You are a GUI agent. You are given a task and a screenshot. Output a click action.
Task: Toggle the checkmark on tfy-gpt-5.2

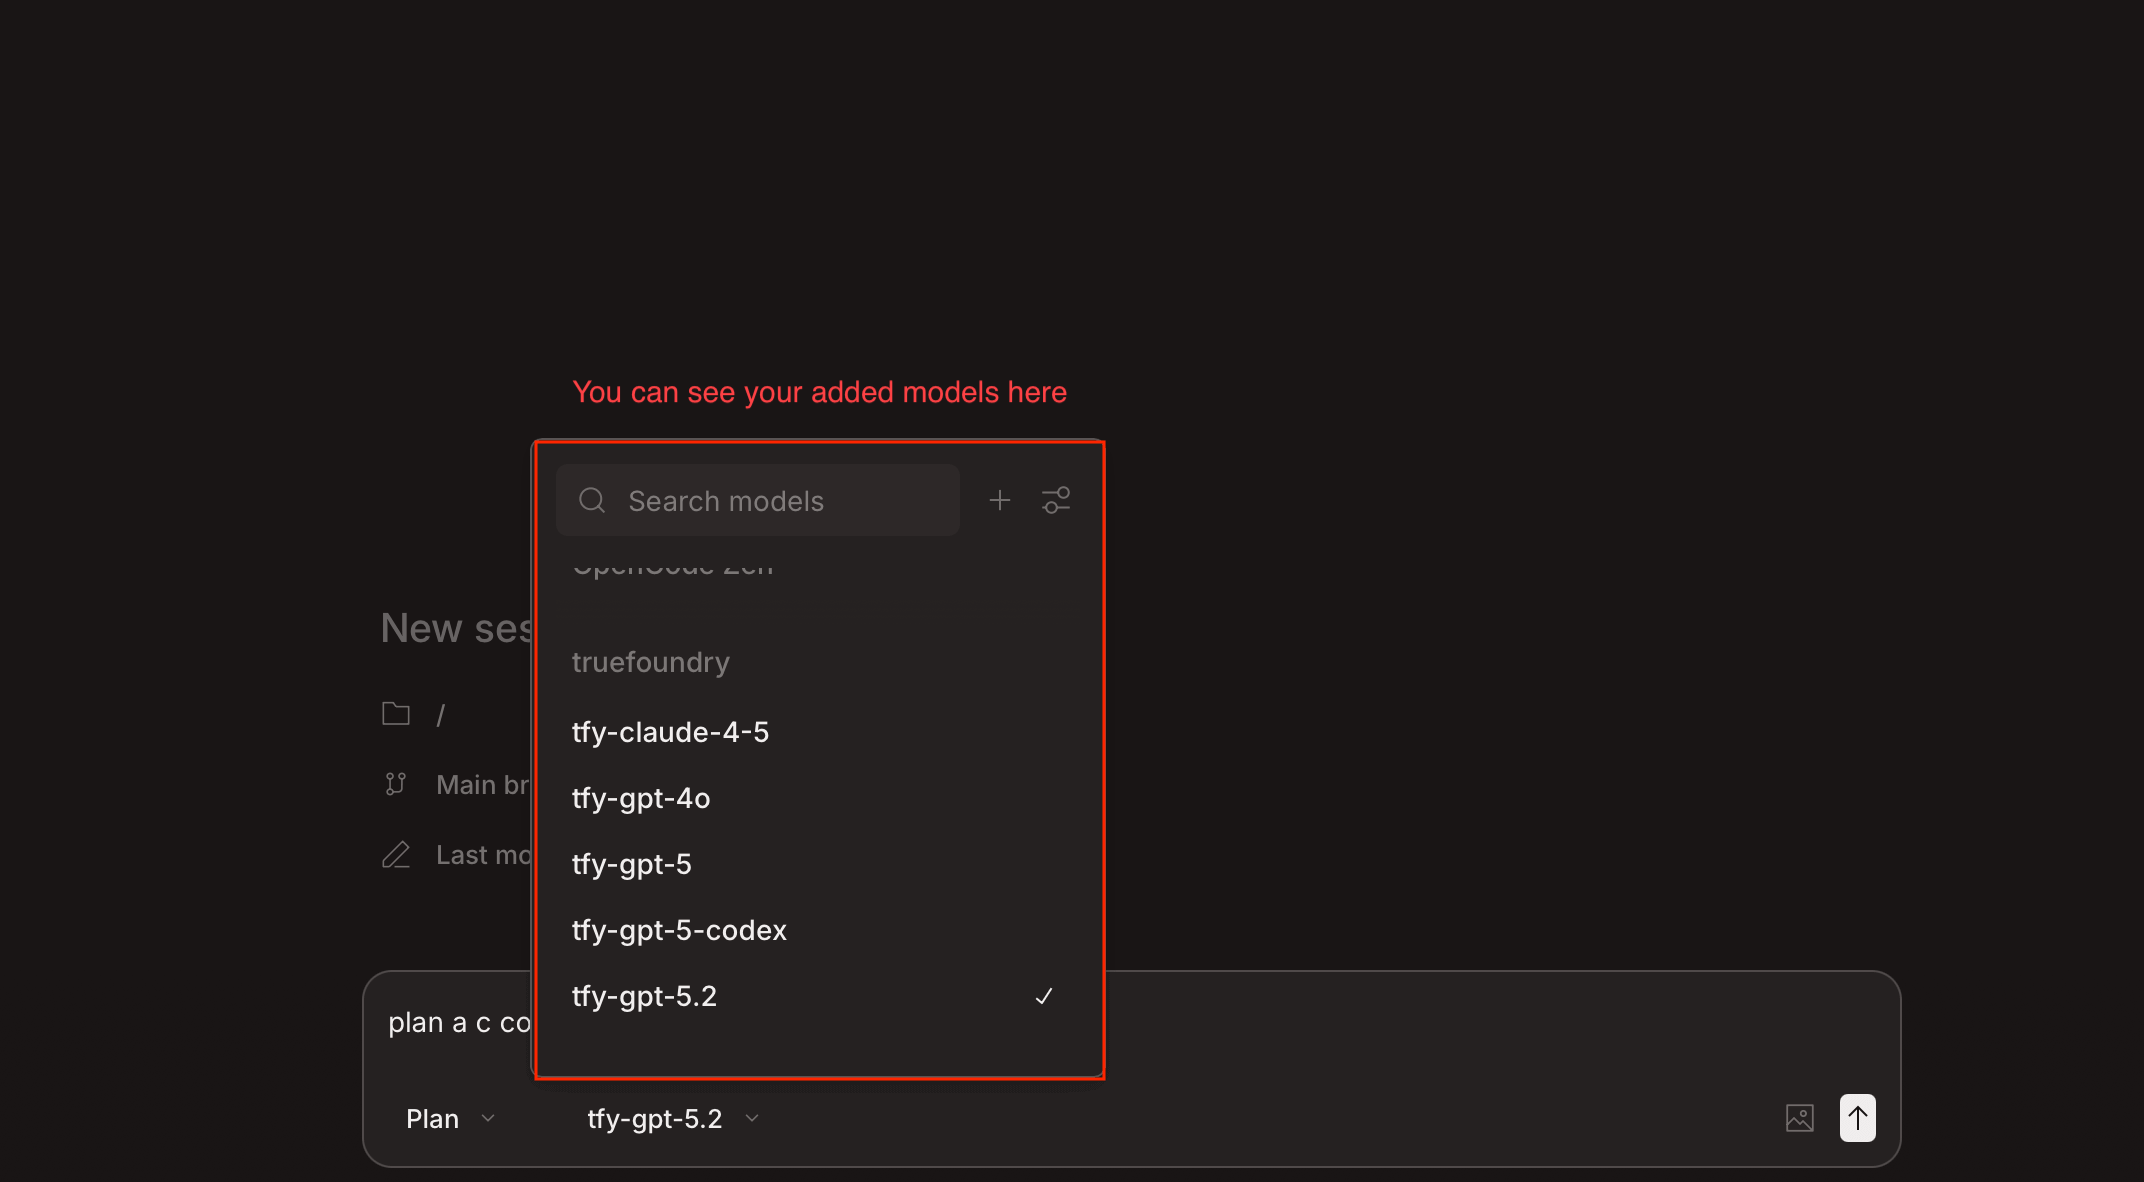click(x=1044, y=996)
